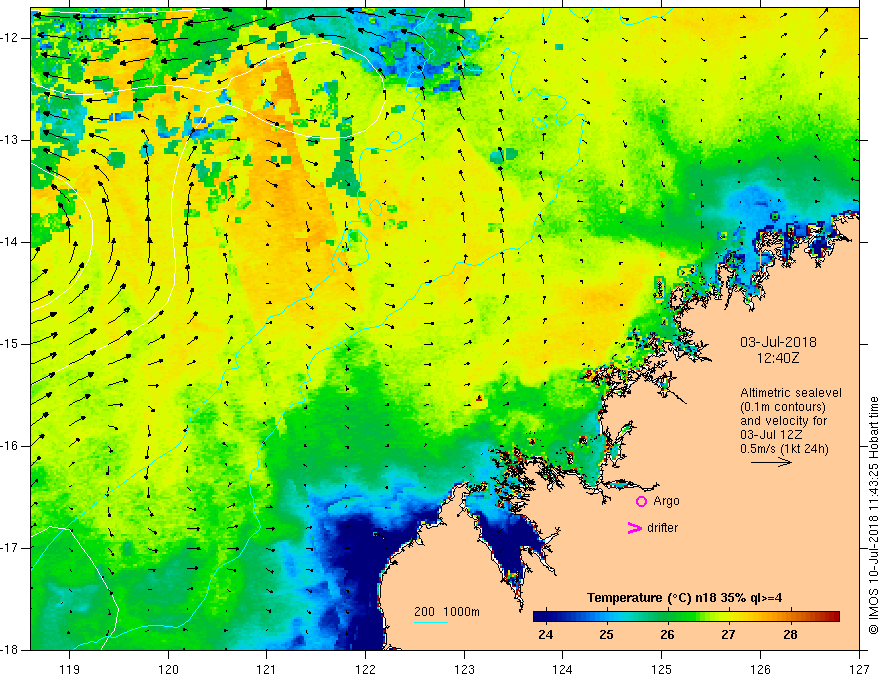Select the date text 03-Jul-2018

click(x=778, y=342)
